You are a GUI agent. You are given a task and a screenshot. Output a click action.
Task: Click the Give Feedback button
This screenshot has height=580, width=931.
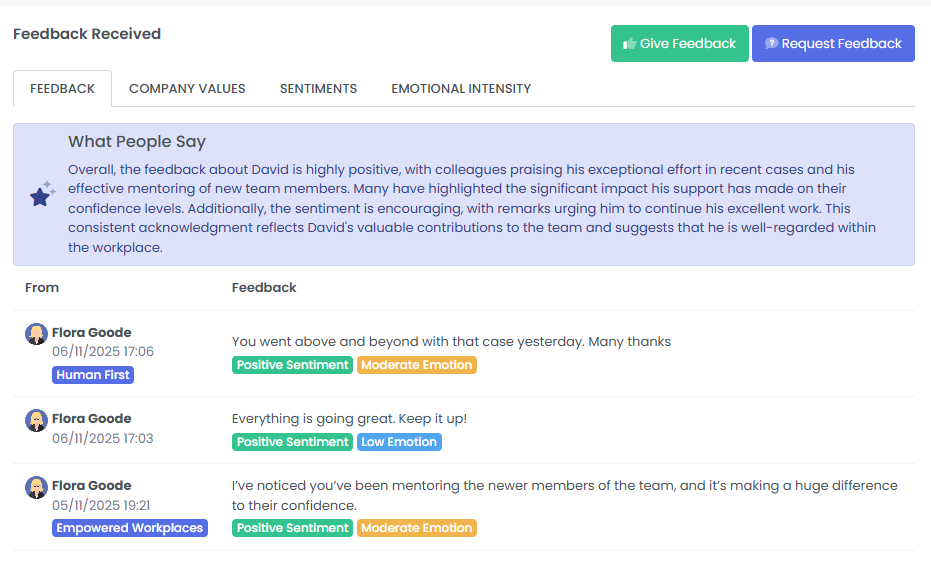click(679, 43)
